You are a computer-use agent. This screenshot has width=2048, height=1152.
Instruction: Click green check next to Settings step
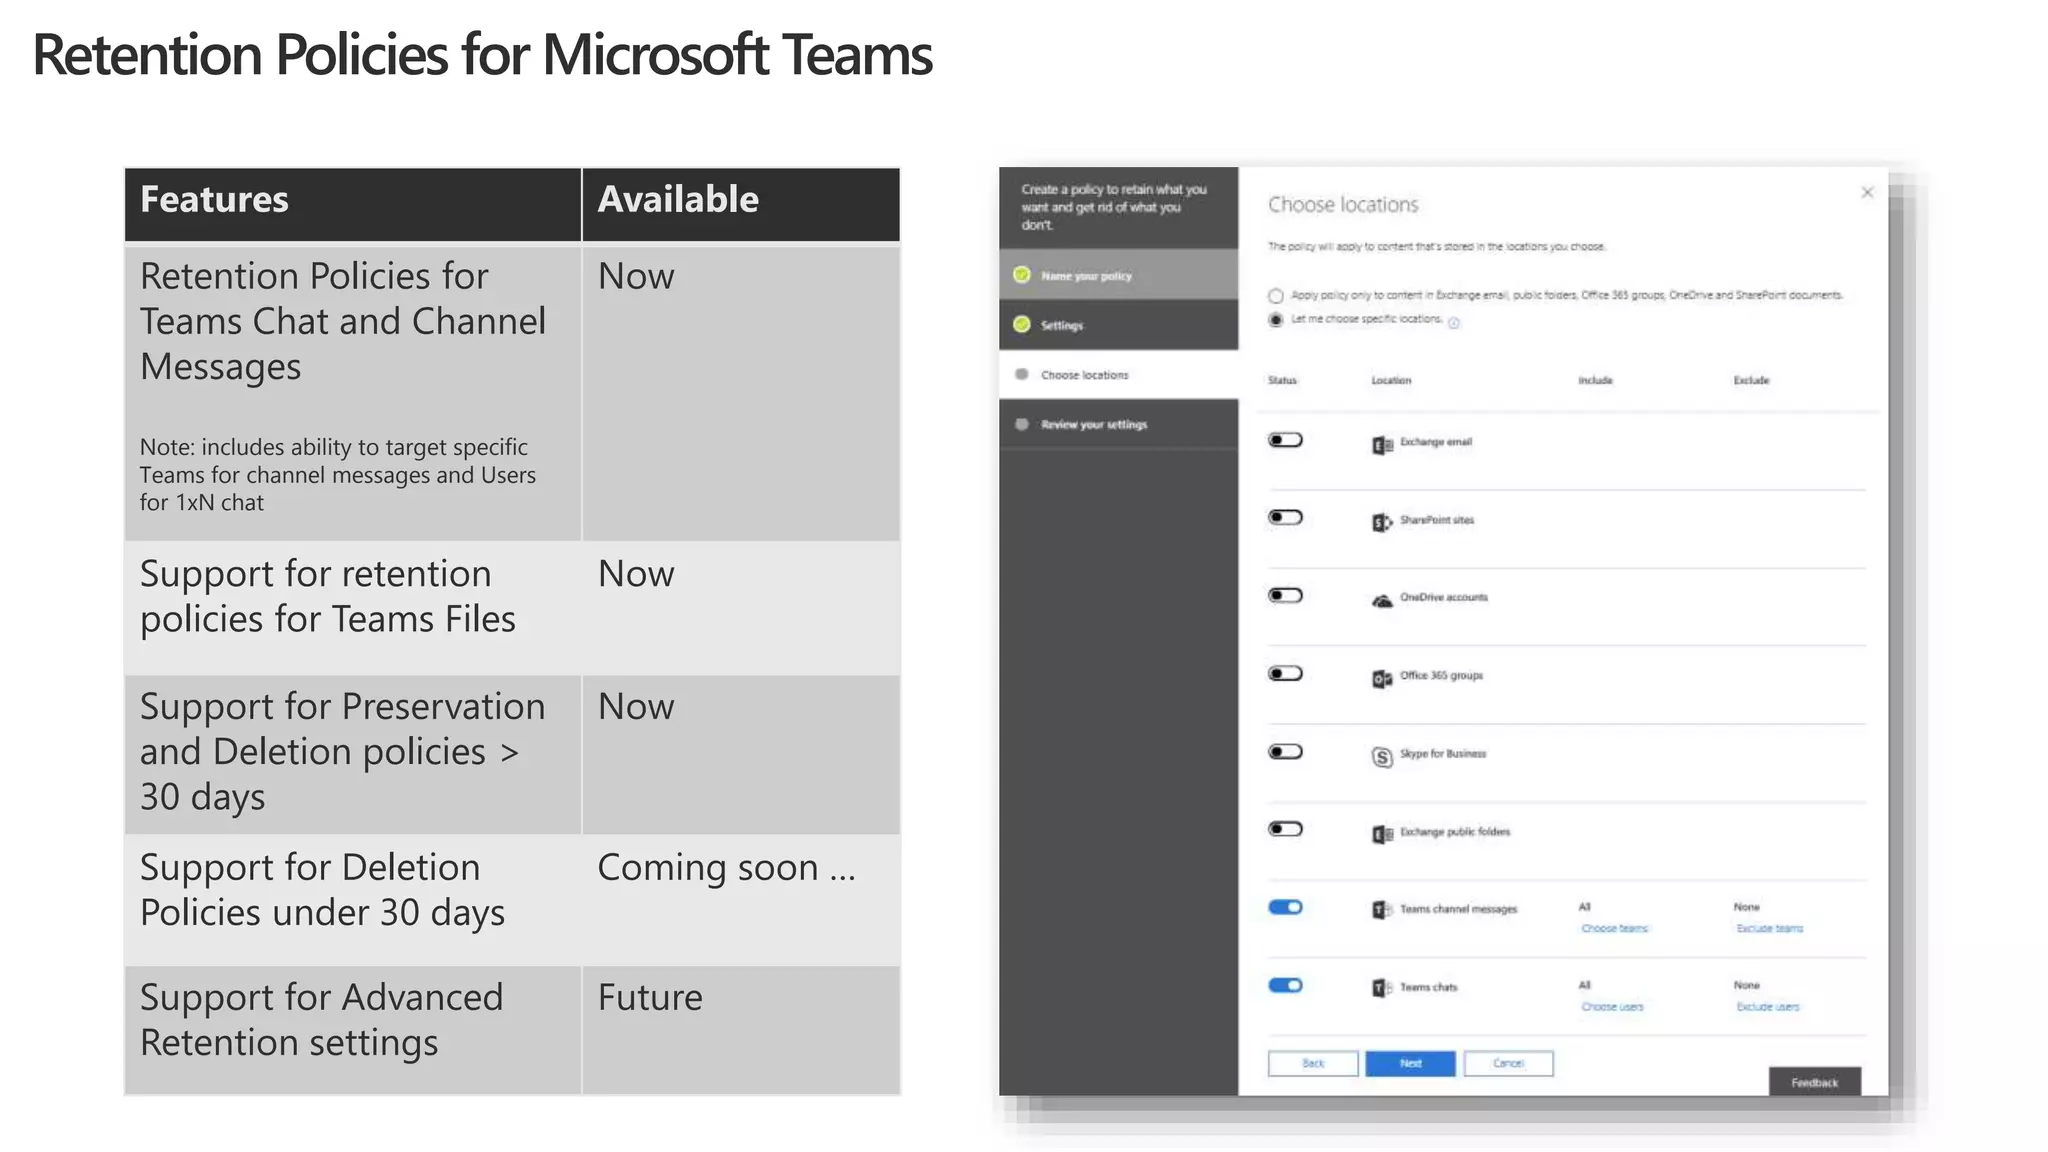coord(1021,324)
